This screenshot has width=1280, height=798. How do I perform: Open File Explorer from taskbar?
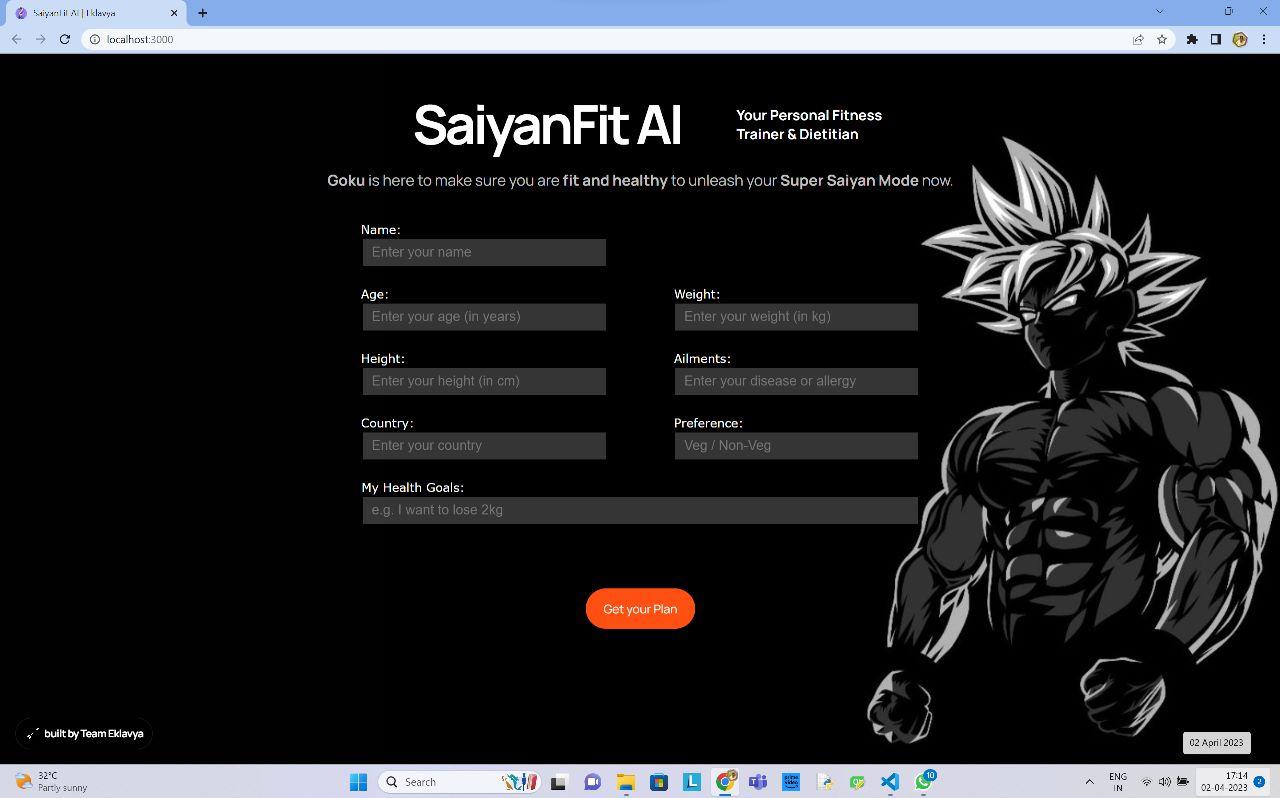click(x=626, y=782)
